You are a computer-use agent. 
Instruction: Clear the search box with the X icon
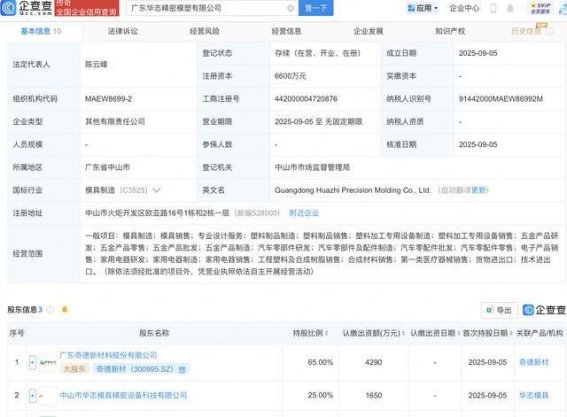point(290,8)
